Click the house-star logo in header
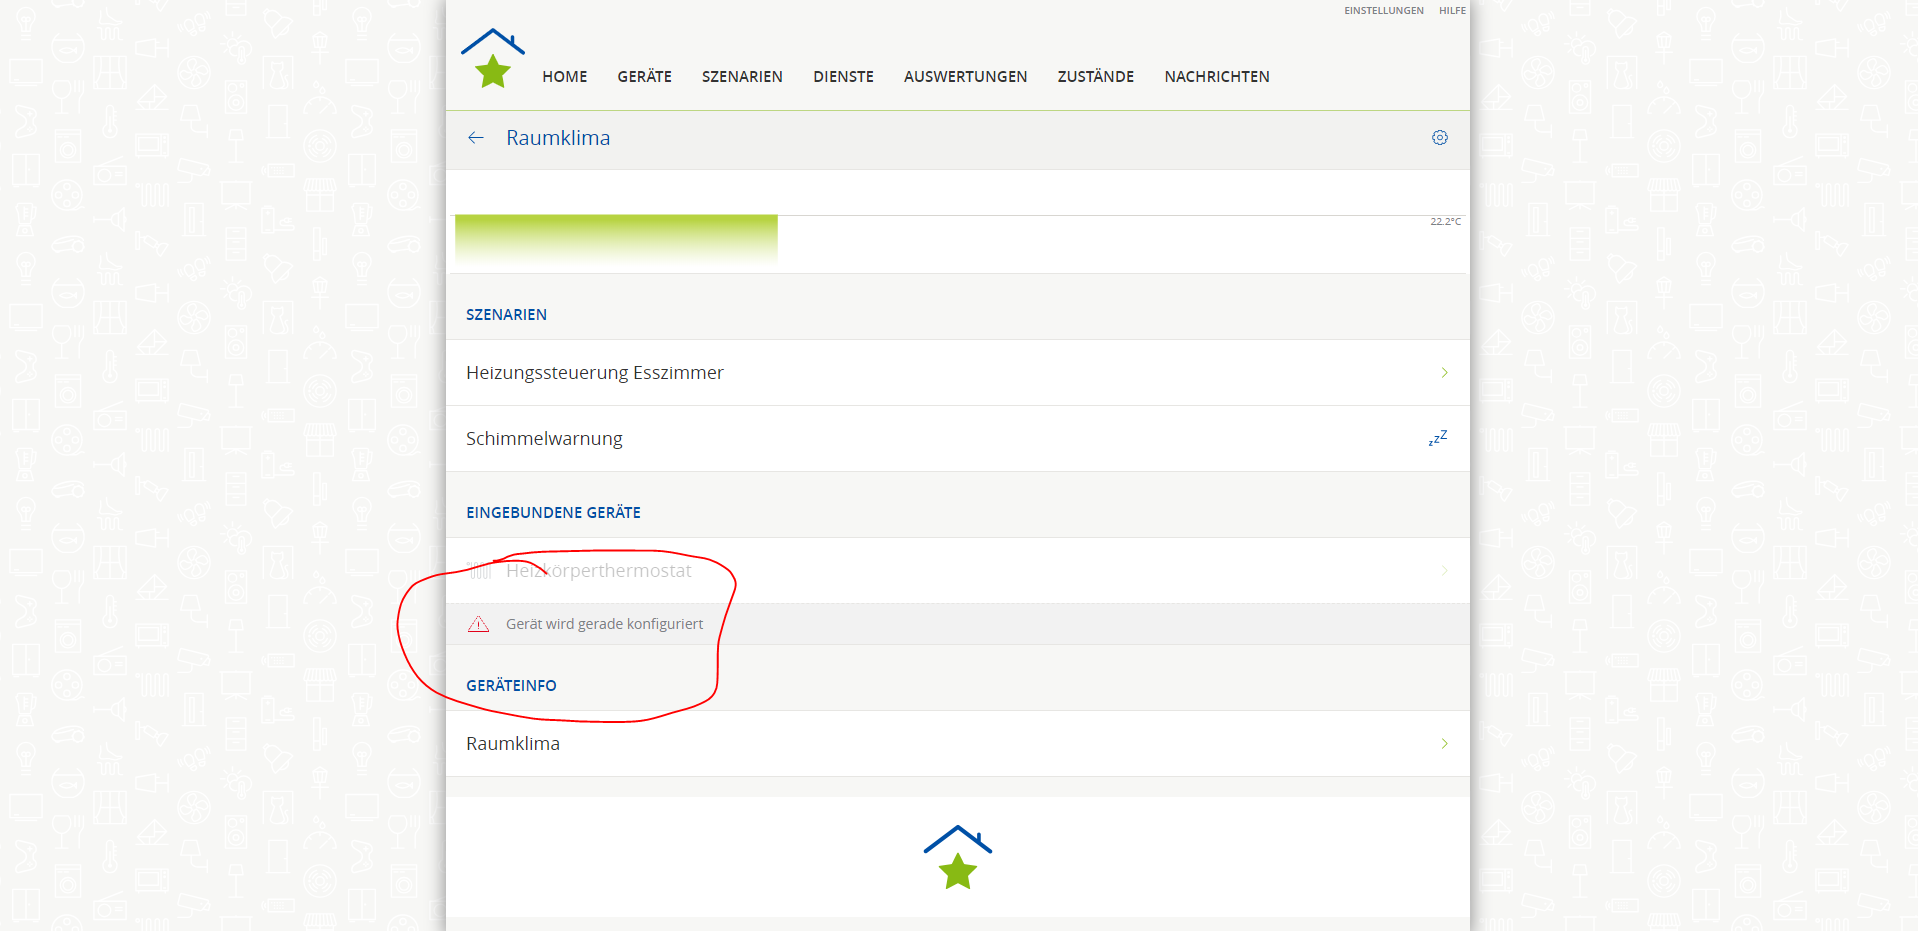Image resolution: width=1918 pixels, height=931 pixels. coord(492,59)
